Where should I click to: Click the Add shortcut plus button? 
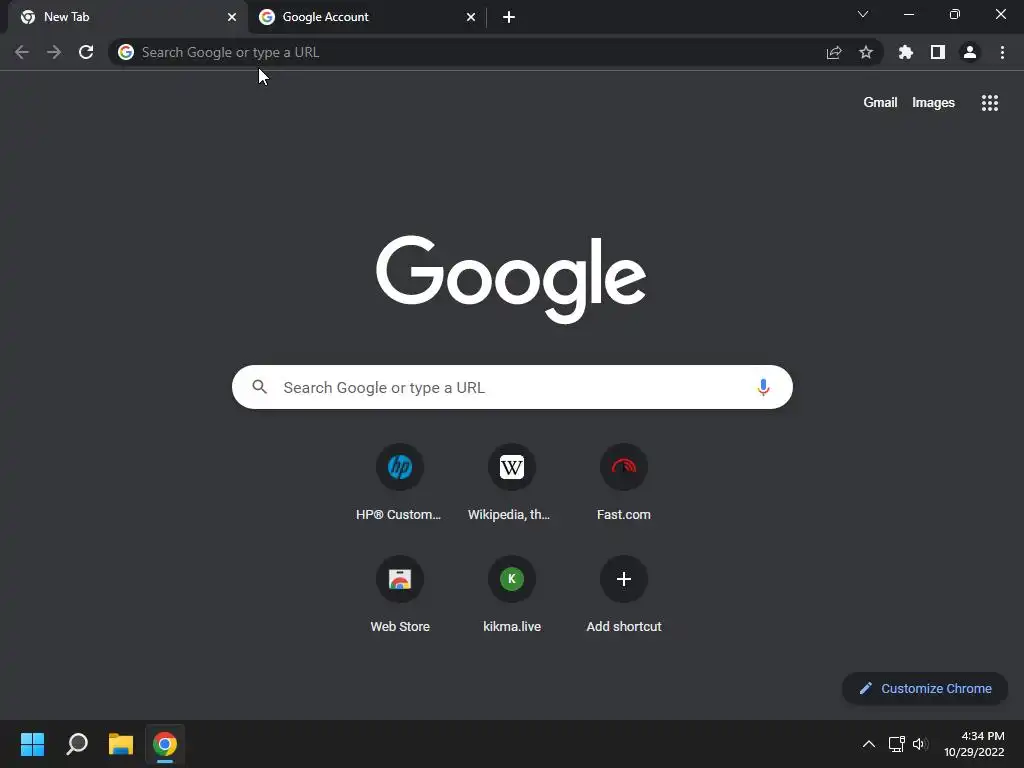pos(624,579)
